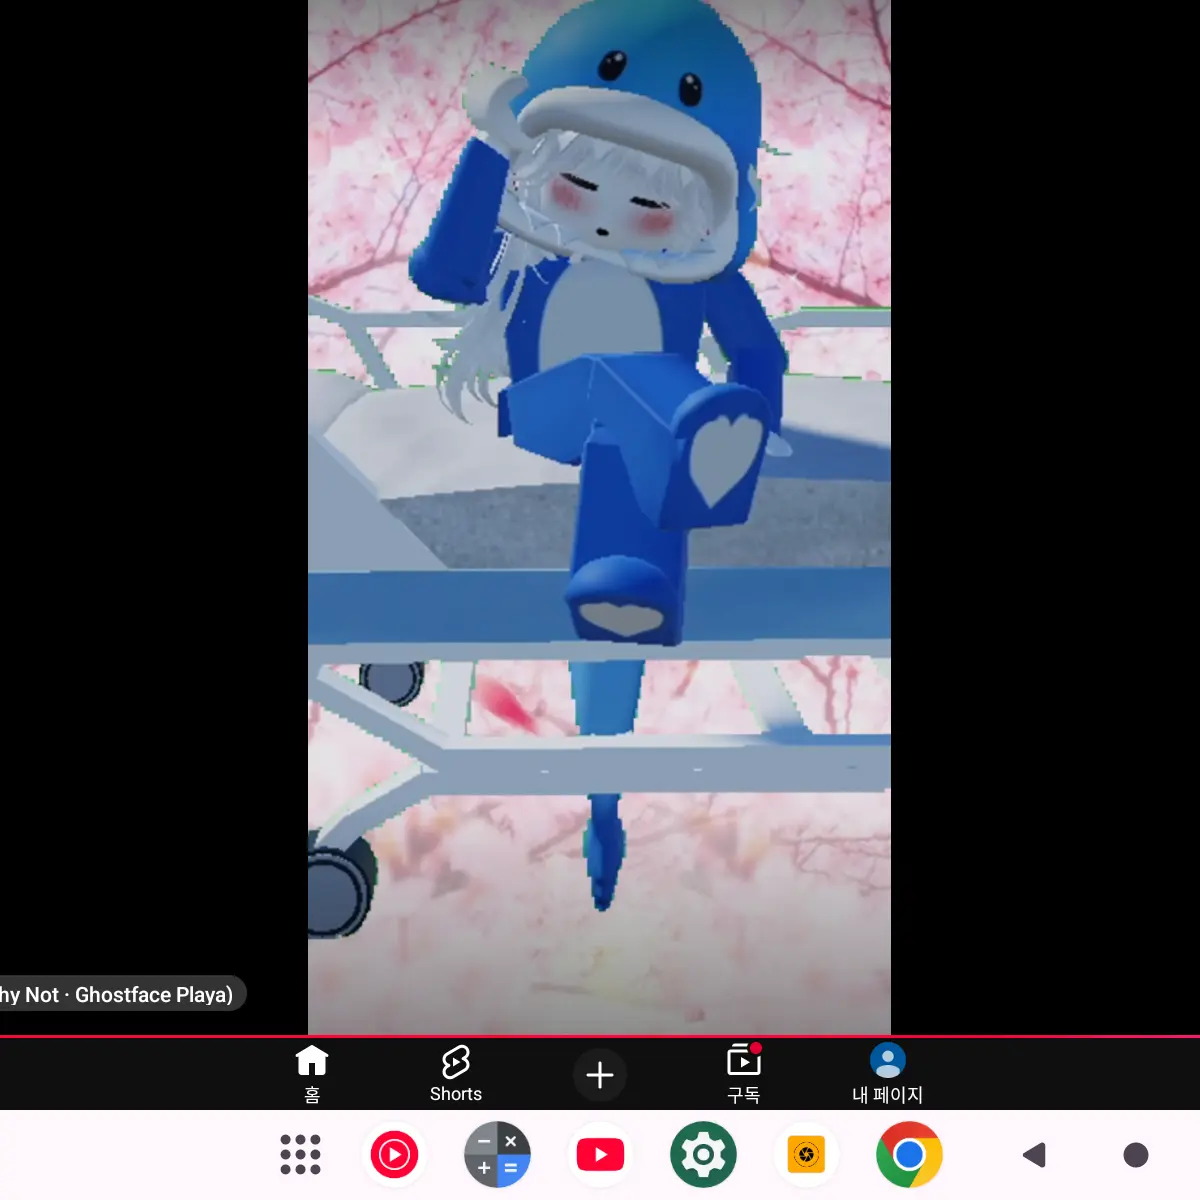Go to the 홈 home tab
The height and width of the screenshot is (1200, 1200).
pos(311,1073)
